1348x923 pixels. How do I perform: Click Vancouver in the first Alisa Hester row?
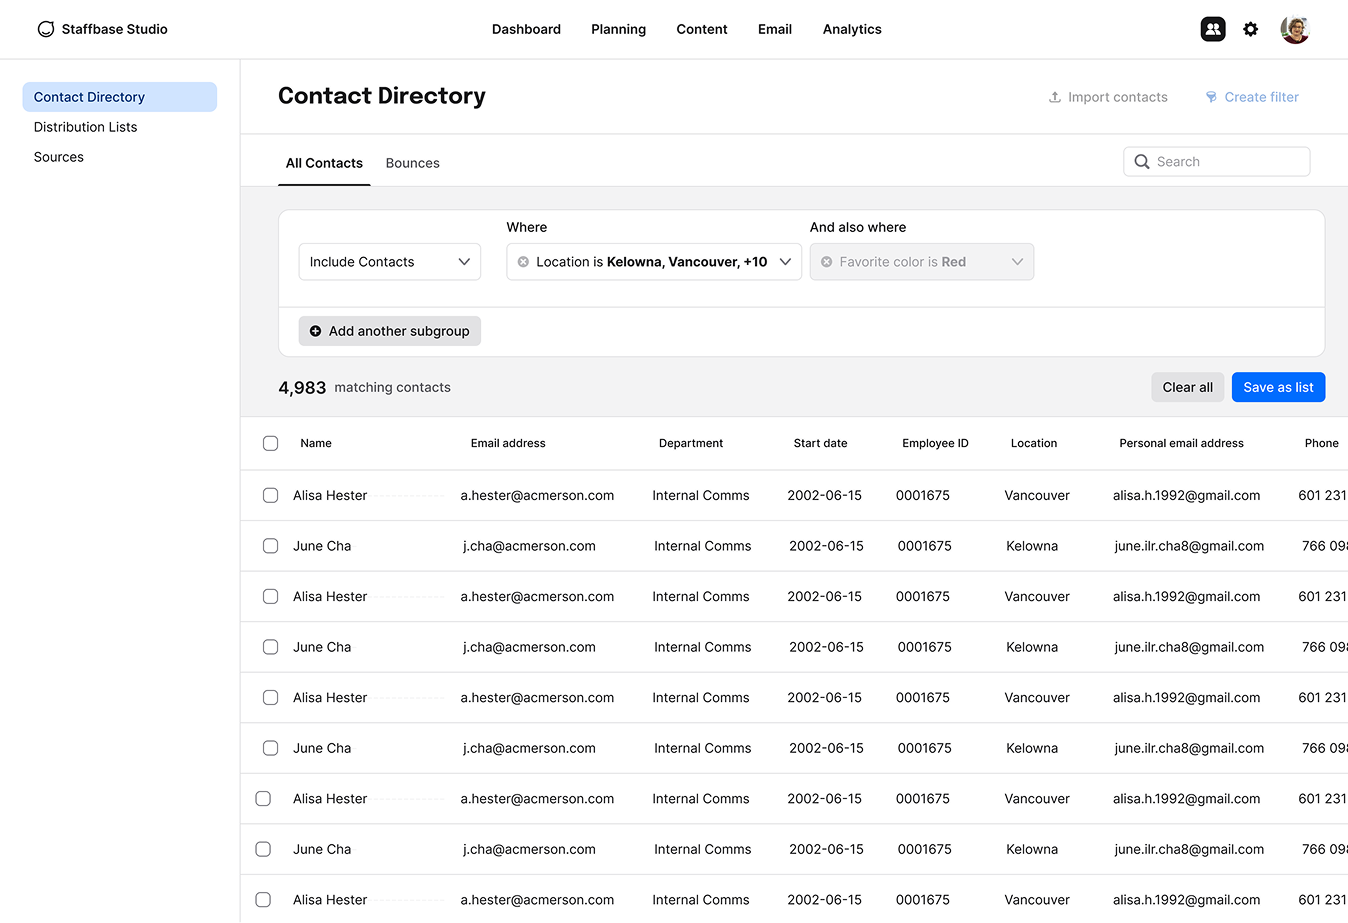tap(1037, 495)
